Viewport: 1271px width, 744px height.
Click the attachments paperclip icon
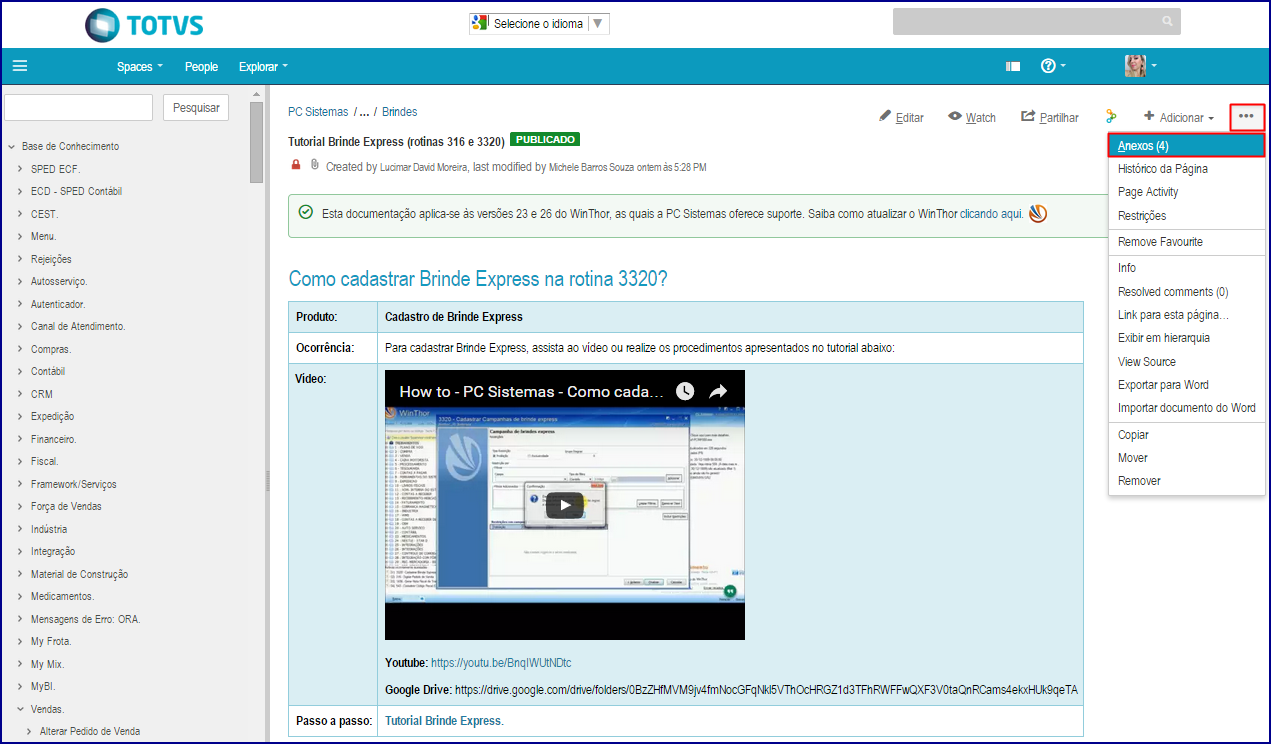314,165
